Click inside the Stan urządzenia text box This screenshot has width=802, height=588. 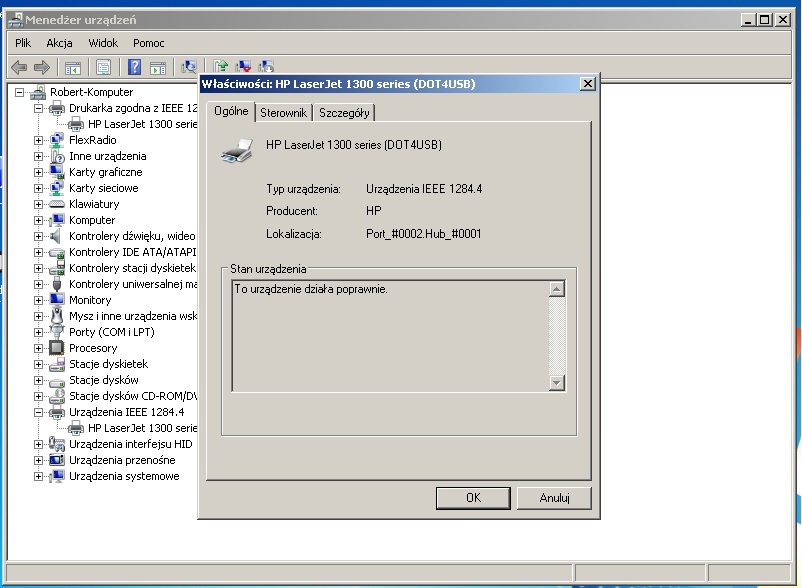click(390, 336)
